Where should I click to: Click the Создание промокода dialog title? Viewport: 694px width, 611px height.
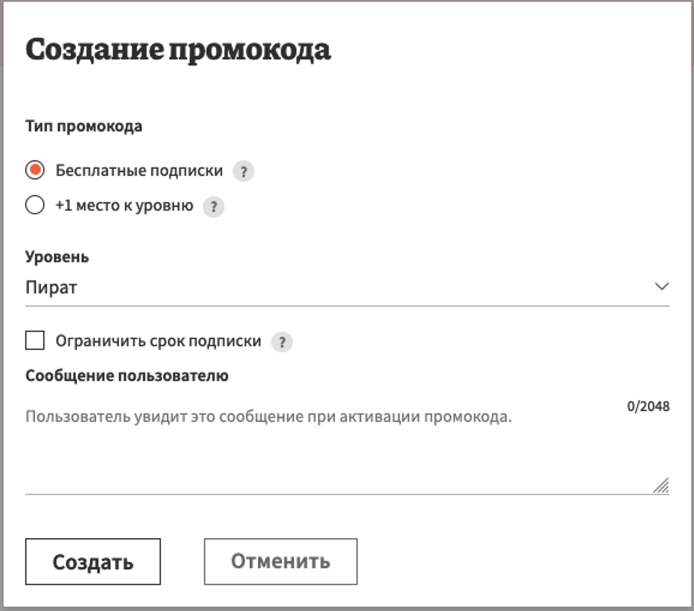[178, 50]
